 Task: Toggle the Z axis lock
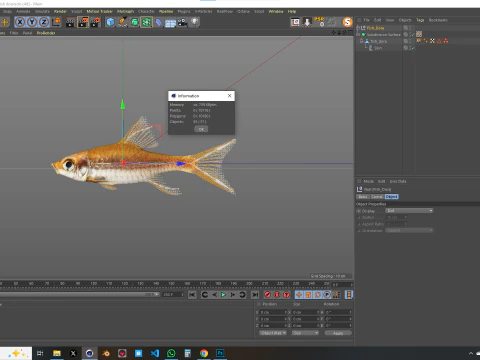[44, 22]
